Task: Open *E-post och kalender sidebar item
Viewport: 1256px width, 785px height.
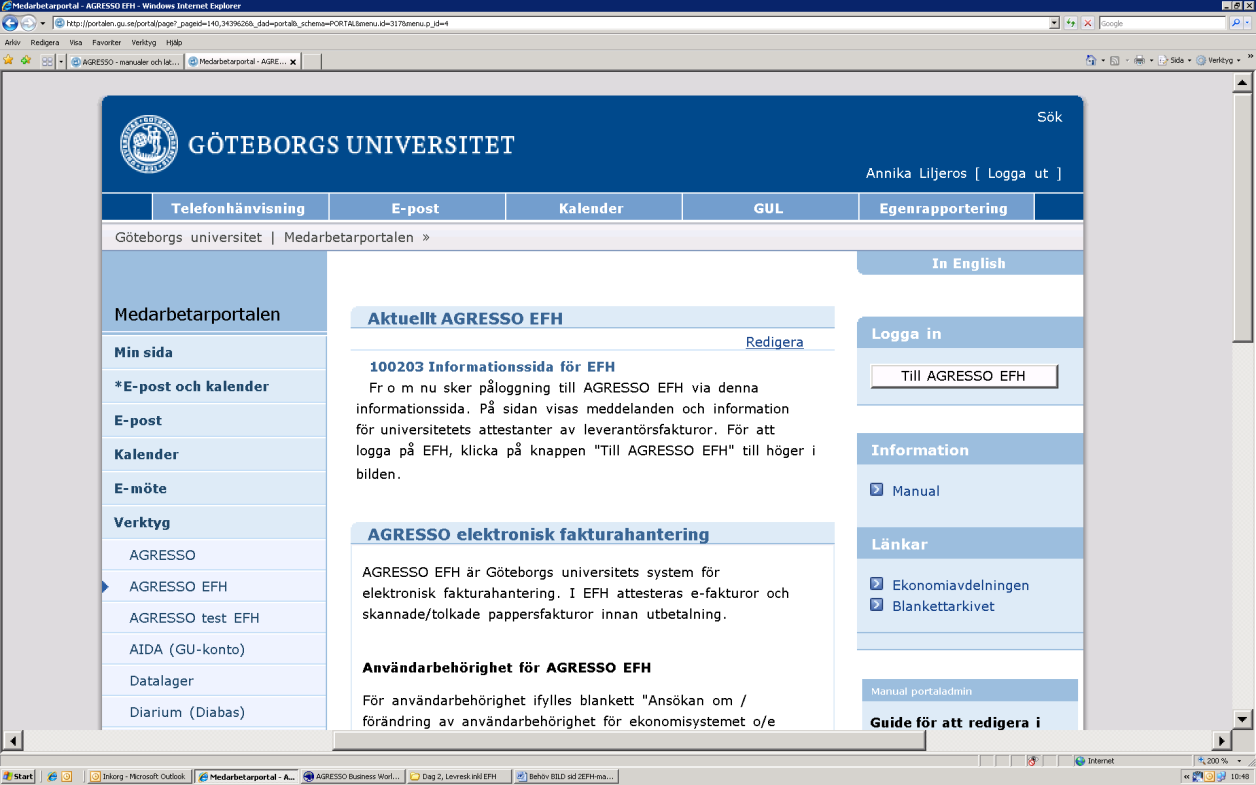Action: 214,386
